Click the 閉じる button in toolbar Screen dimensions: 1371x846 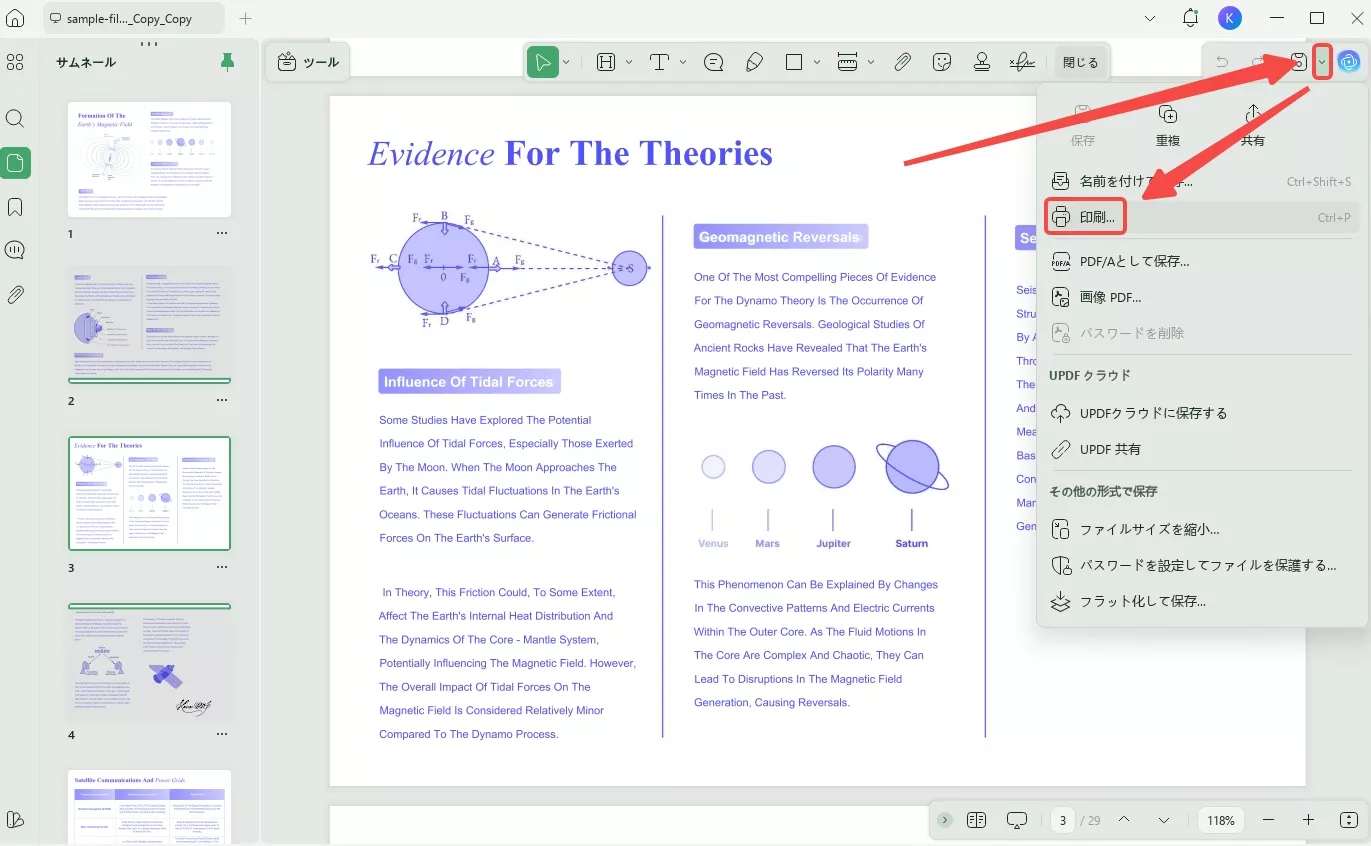pos(1080,62)
